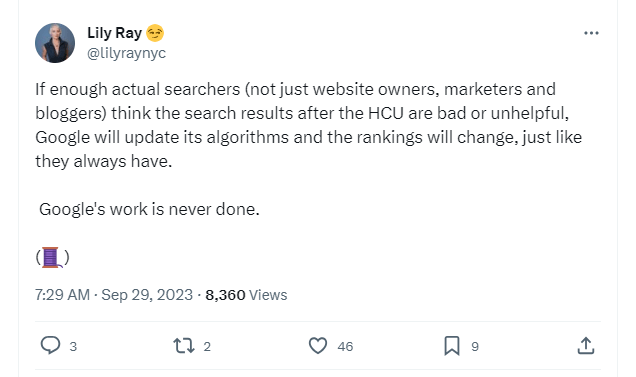Click the 7:29 AM Sep 29, 2023 timestamp
The height and width of the screenshot is (377, 636).
point(114,295)
